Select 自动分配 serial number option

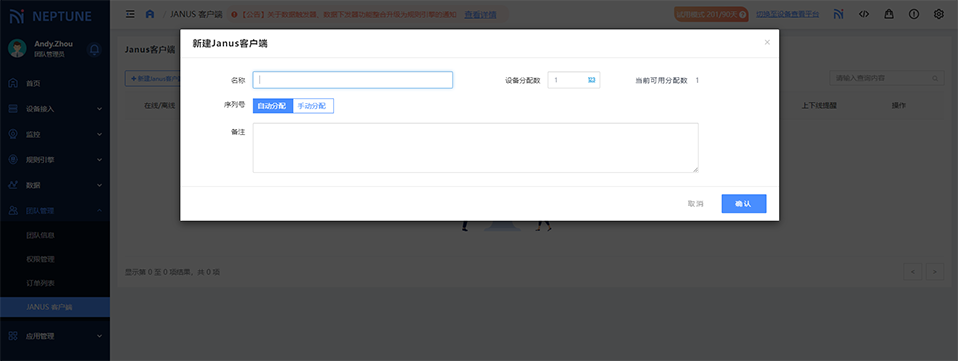[272, 106]
